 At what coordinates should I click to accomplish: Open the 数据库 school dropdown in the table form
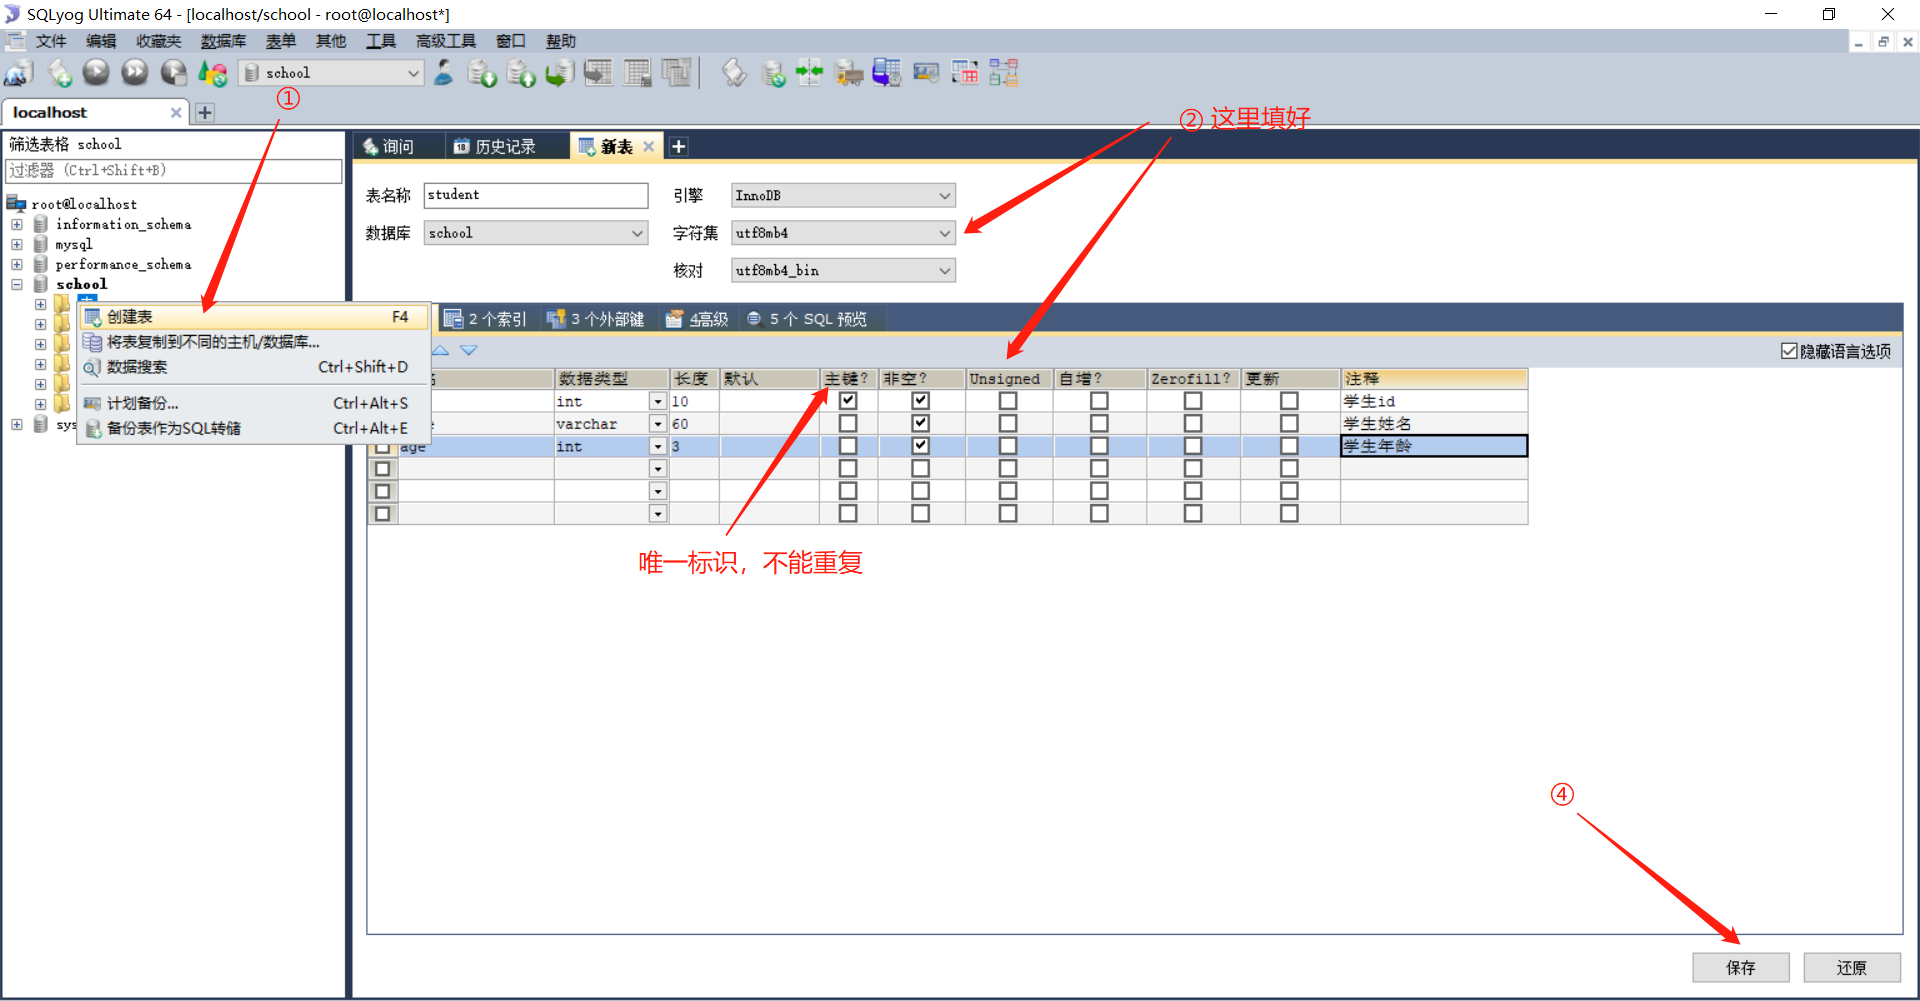click(536, 233)
